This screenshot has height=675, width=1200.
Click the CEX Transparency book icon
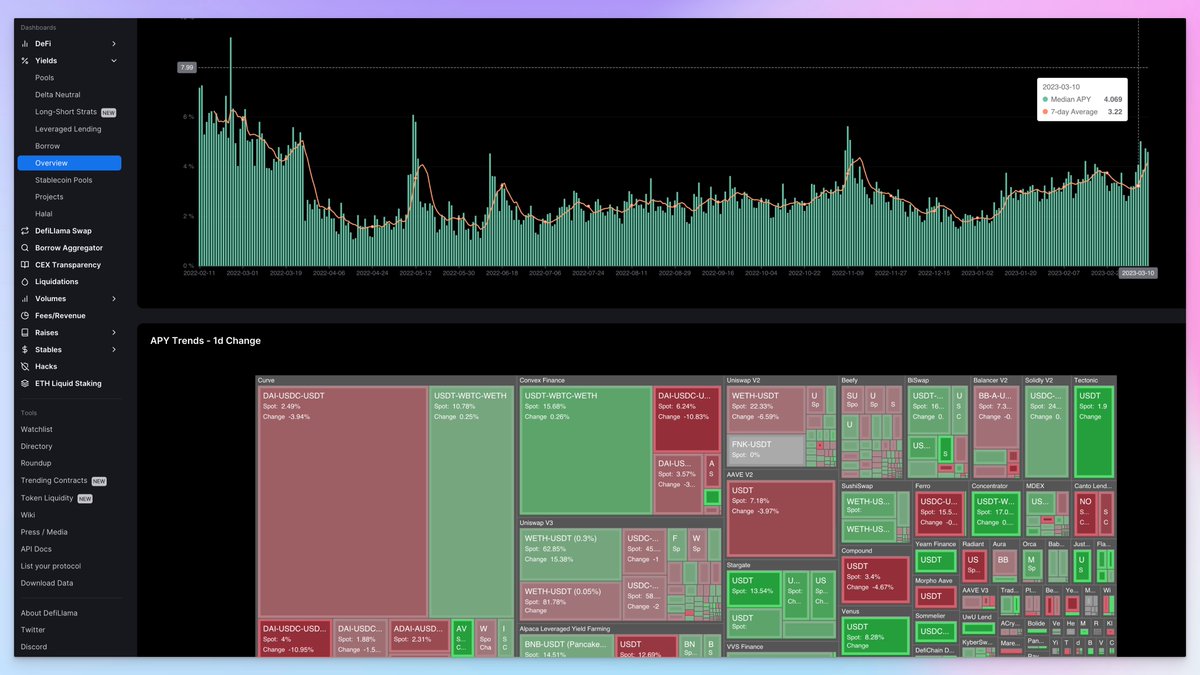(x=25, y=265)
